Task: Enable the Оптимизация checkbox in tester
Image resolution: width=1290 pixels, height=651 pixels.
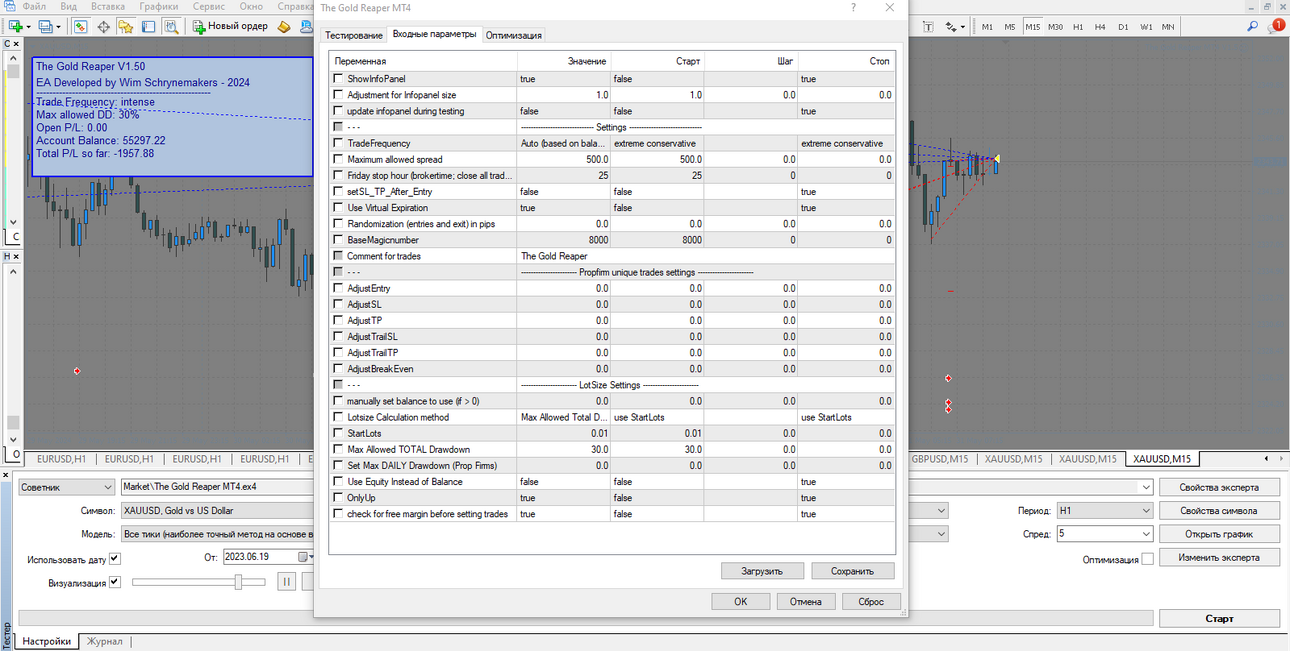Action: (x=1147, y=559)
